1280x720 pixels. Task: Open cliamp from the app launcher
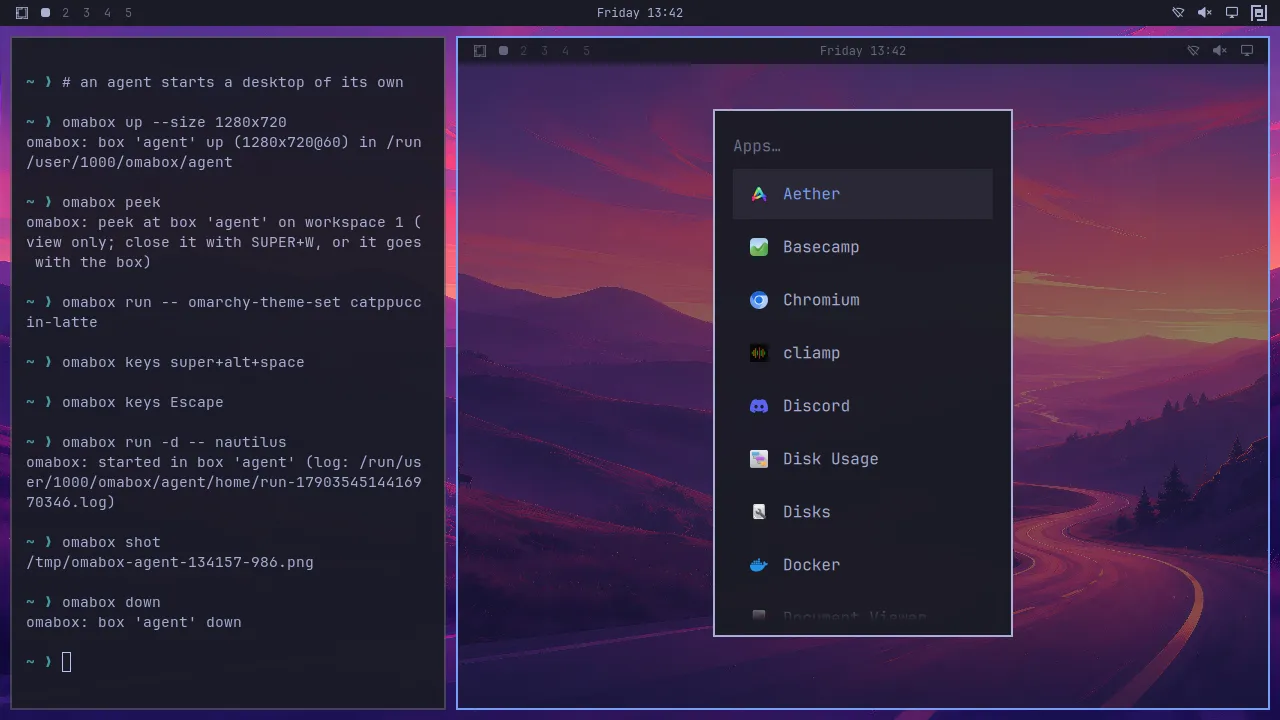[x=863, y=353]
